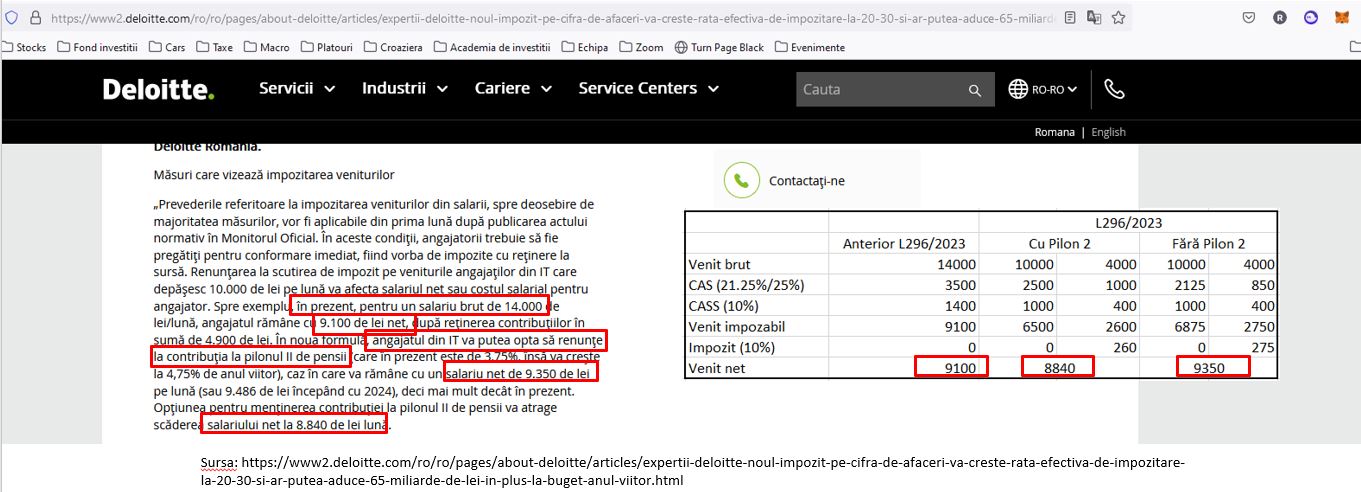Image resolution: width=1361 pixels, height=492 pixels.
Task: Click the 'Venit brut' row label
Action: coord(720,265)
